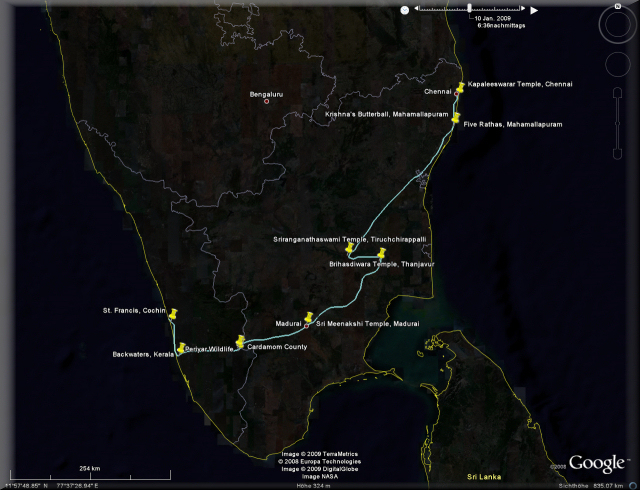Image resolution: width=640 pixels, height=490 pixels.
Task: Click the 10 Jan. 2009 date label
Action: point(493,18)
